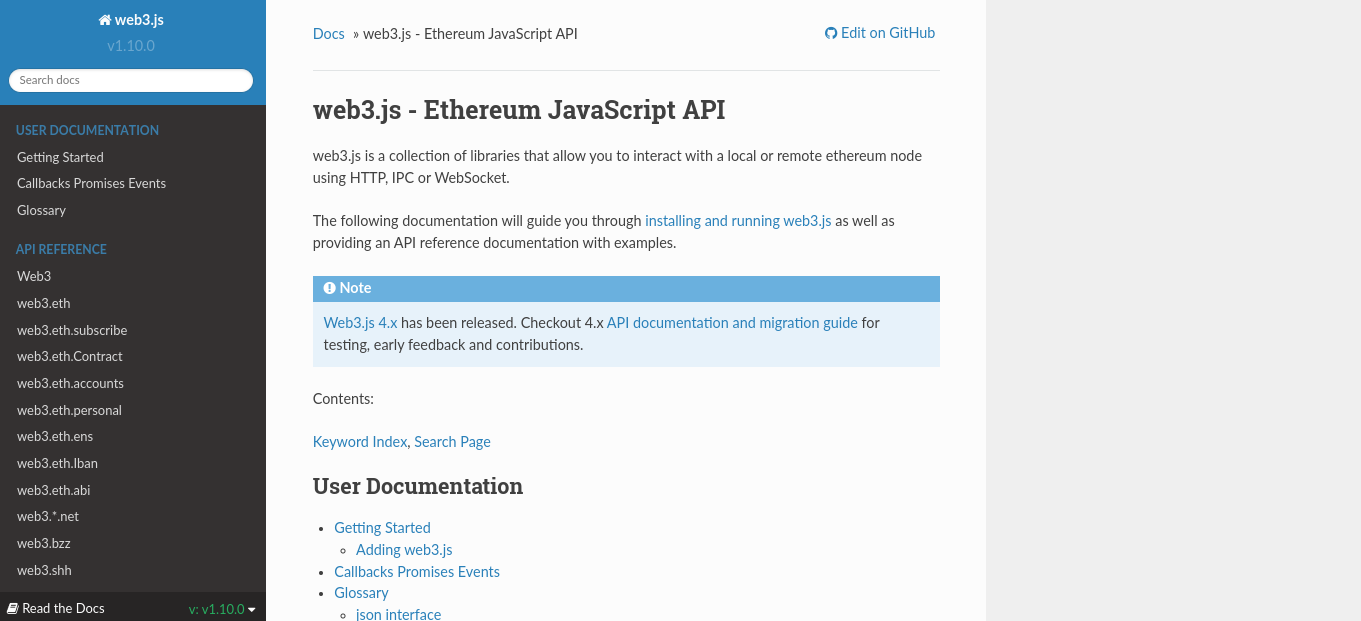Open API documentation and migration guide link
Screen dimensions: 1361x621
pyautogui.click(x=732, y=322)
